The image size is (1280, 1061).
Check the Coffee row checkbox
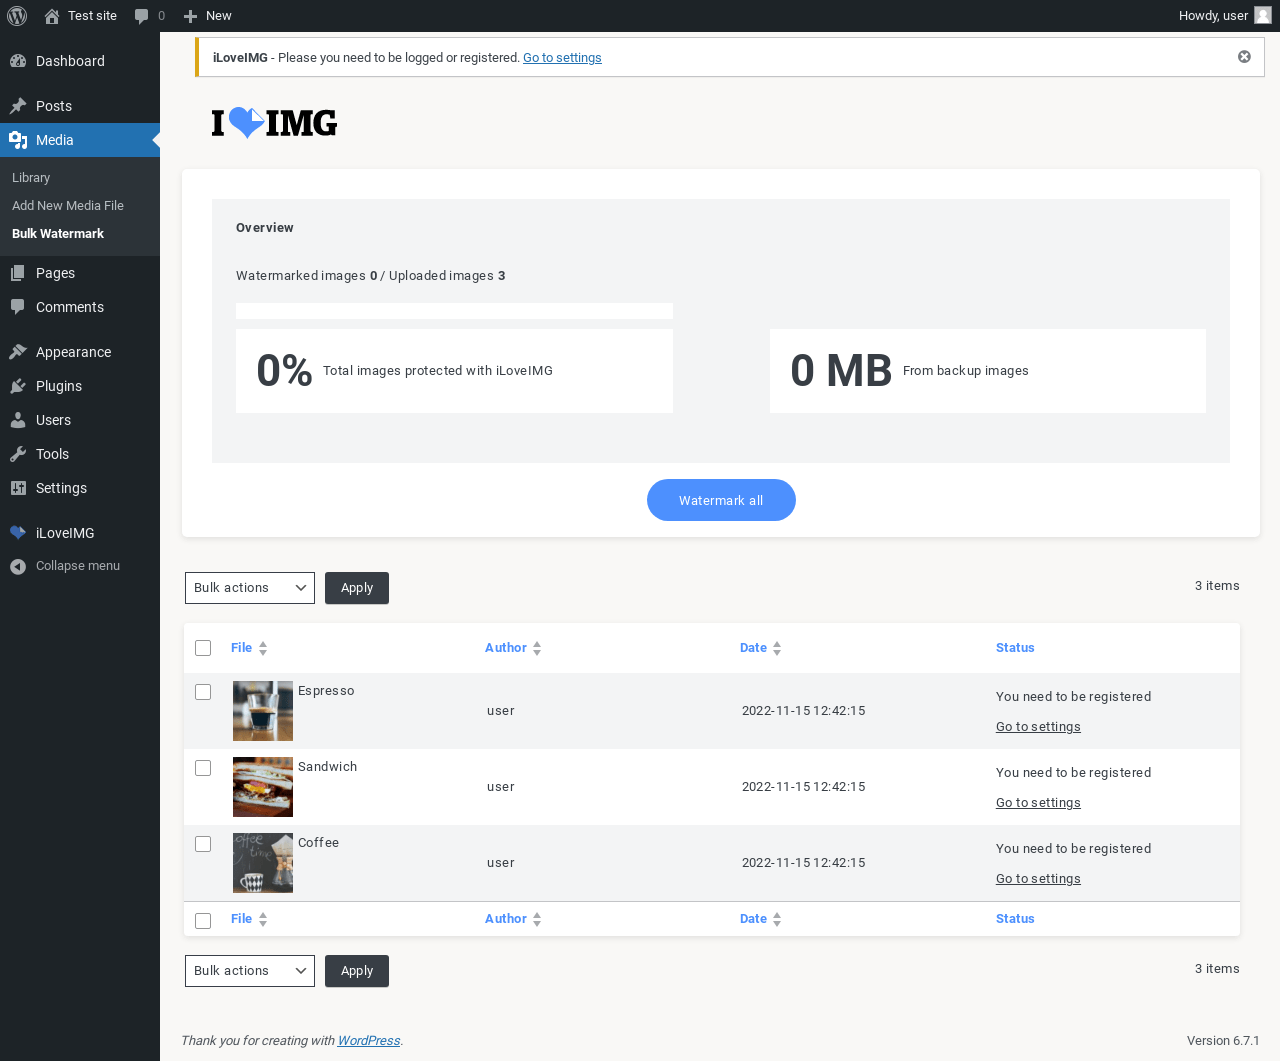203,844
